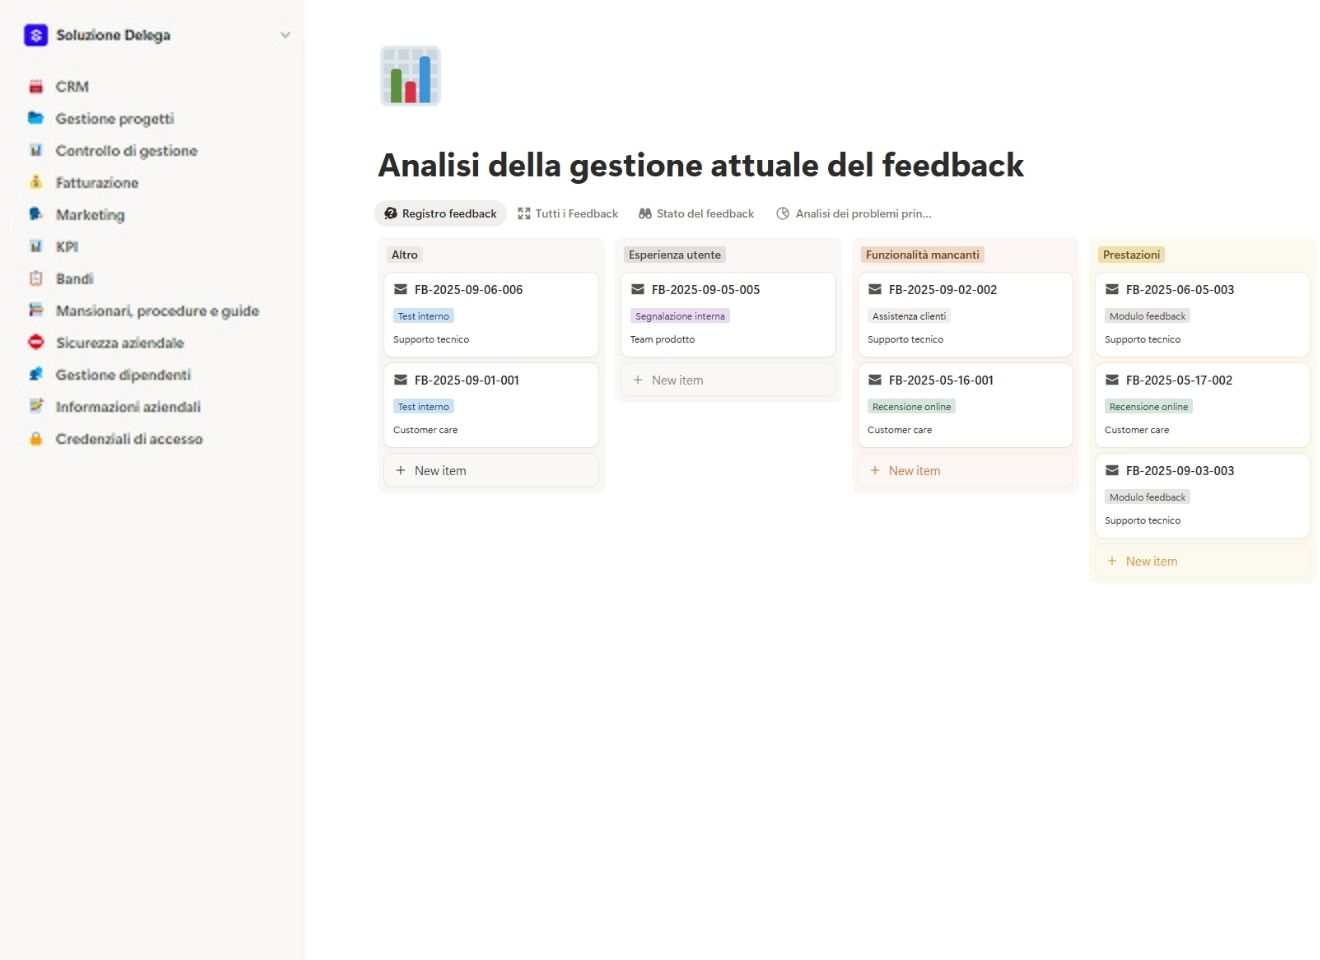The height and width of the screenshot is (960, 1320).
Task: Select the Gestione progetti folder icon
Action: [36, 118]
